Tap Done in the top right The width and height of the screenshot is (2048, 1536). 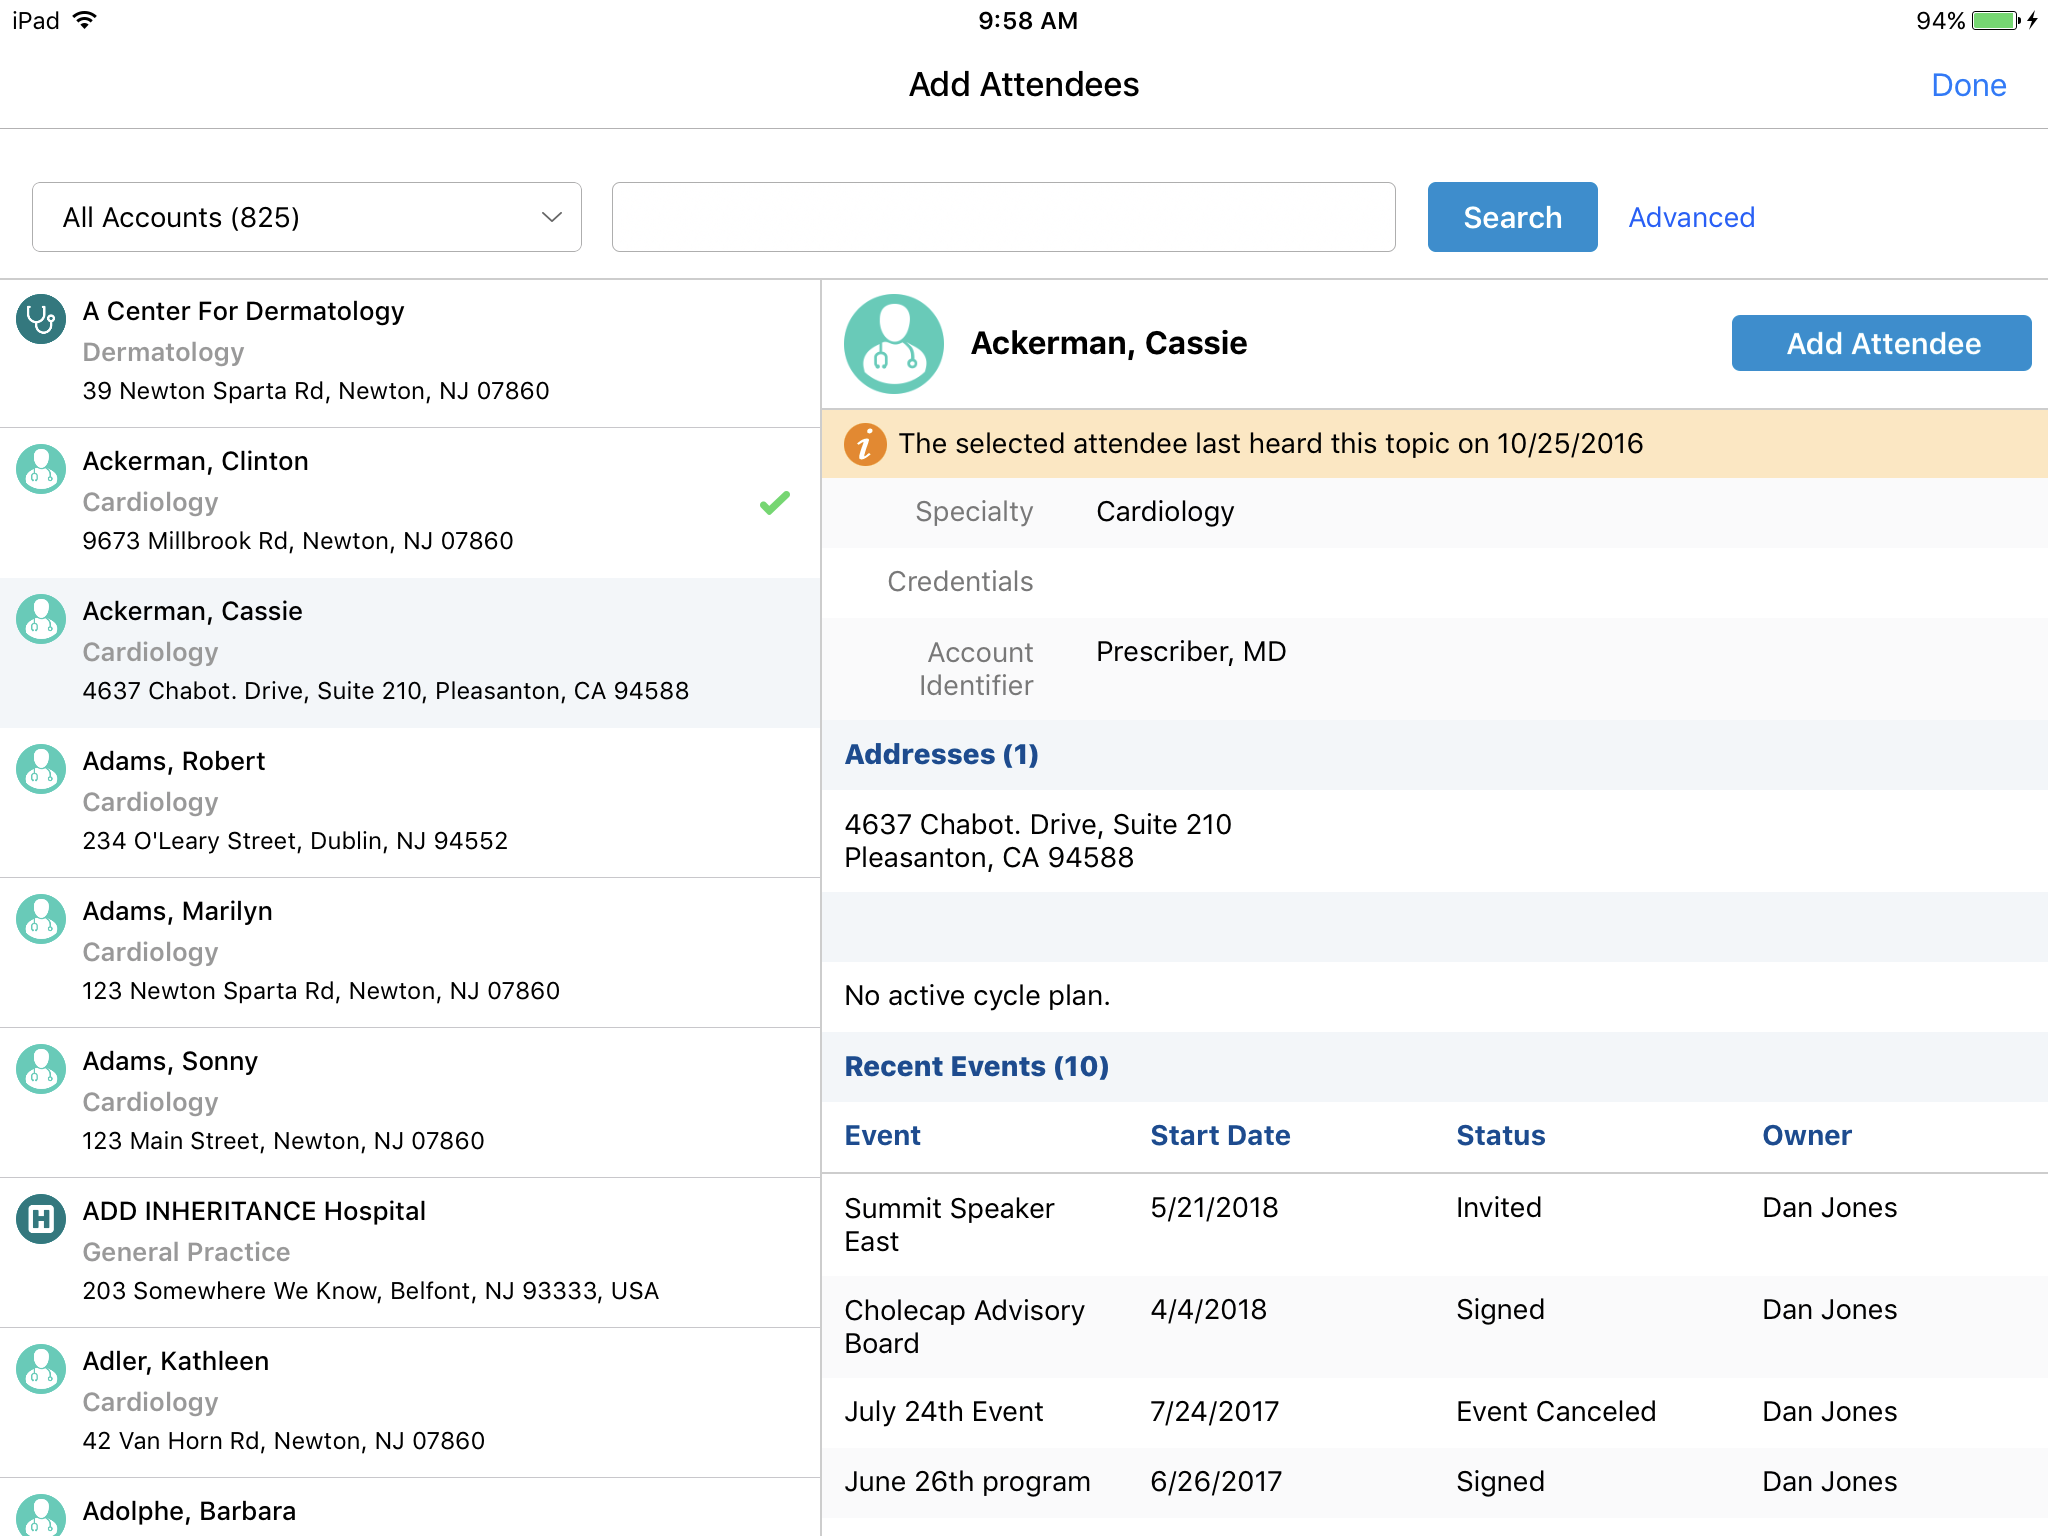[1967, 85]
